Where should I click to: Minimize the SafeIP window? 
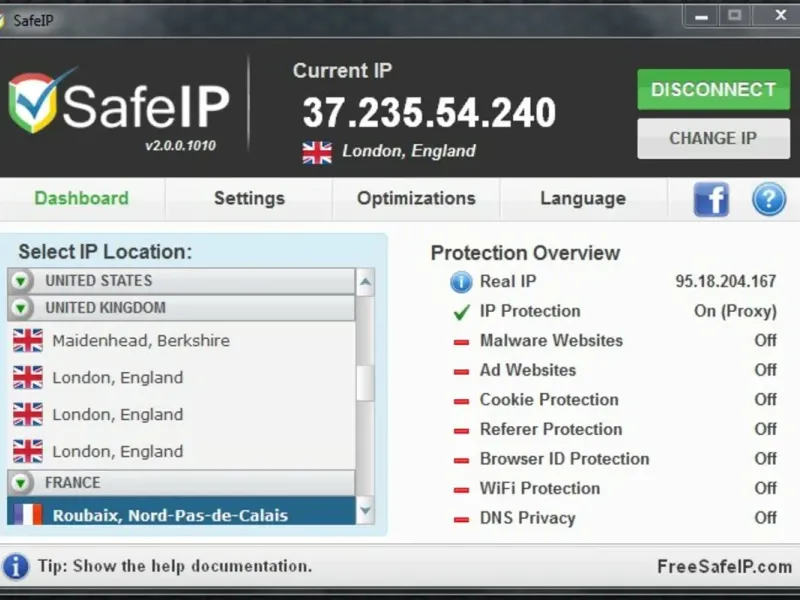702,16
